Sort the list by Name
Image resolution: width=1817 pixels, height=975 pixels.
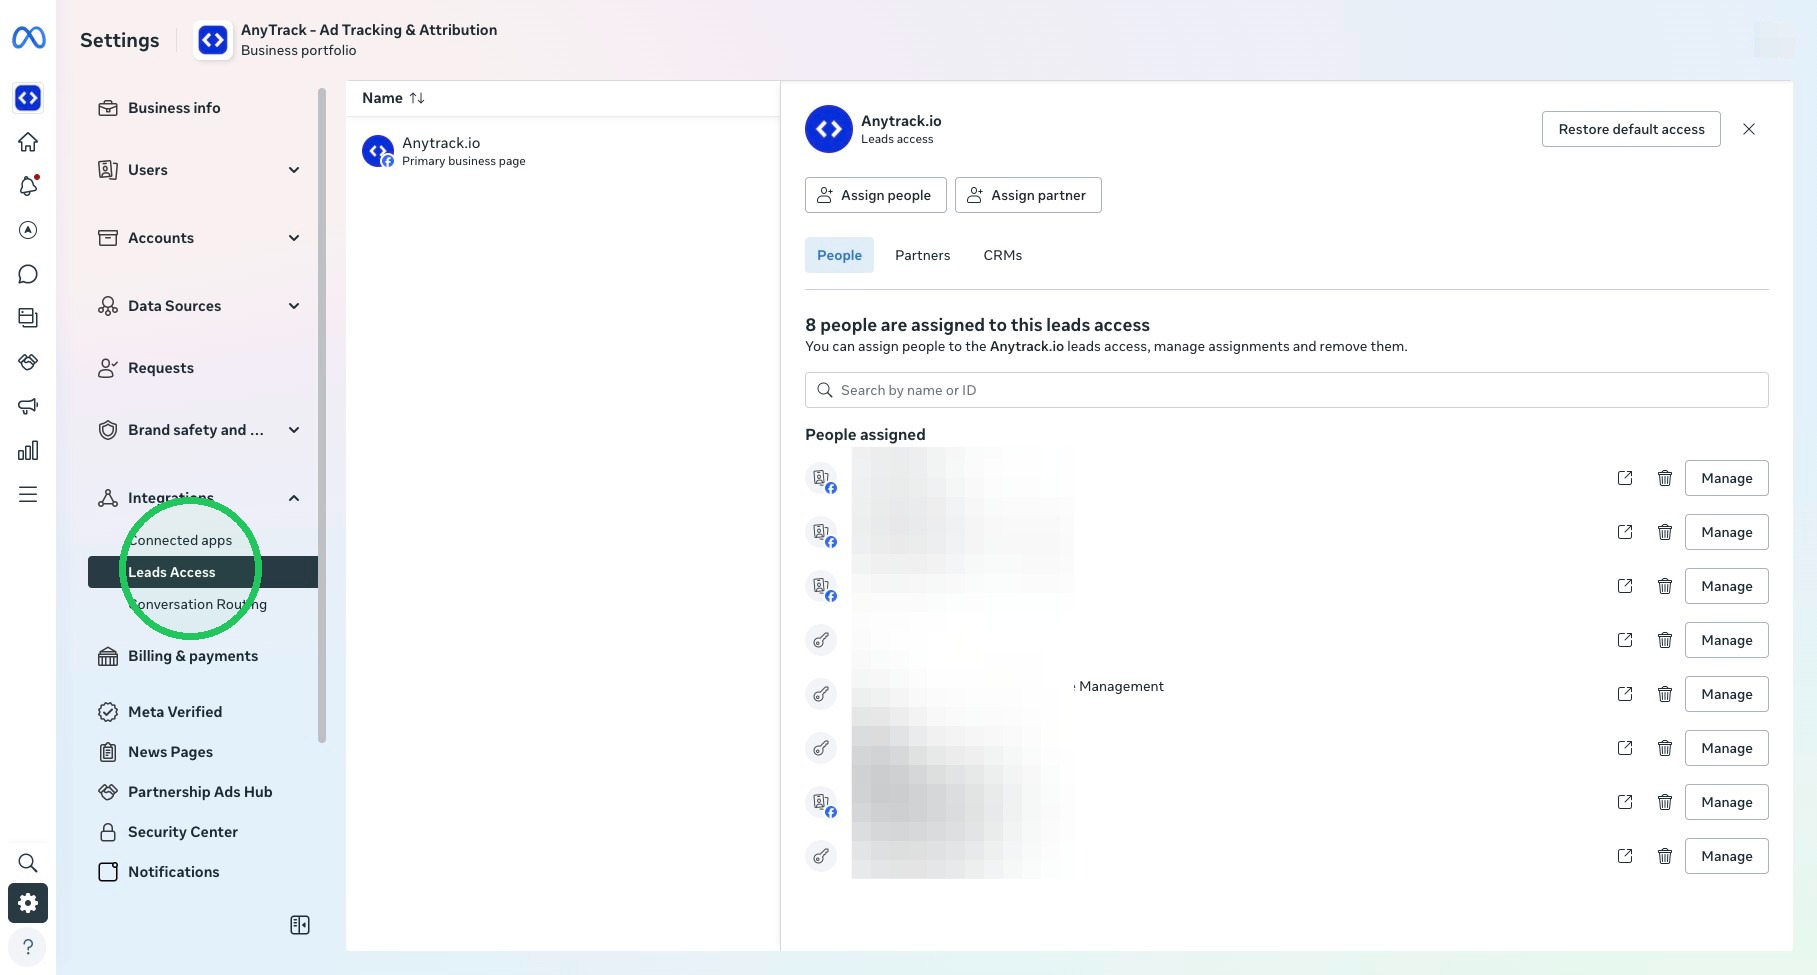393,98
